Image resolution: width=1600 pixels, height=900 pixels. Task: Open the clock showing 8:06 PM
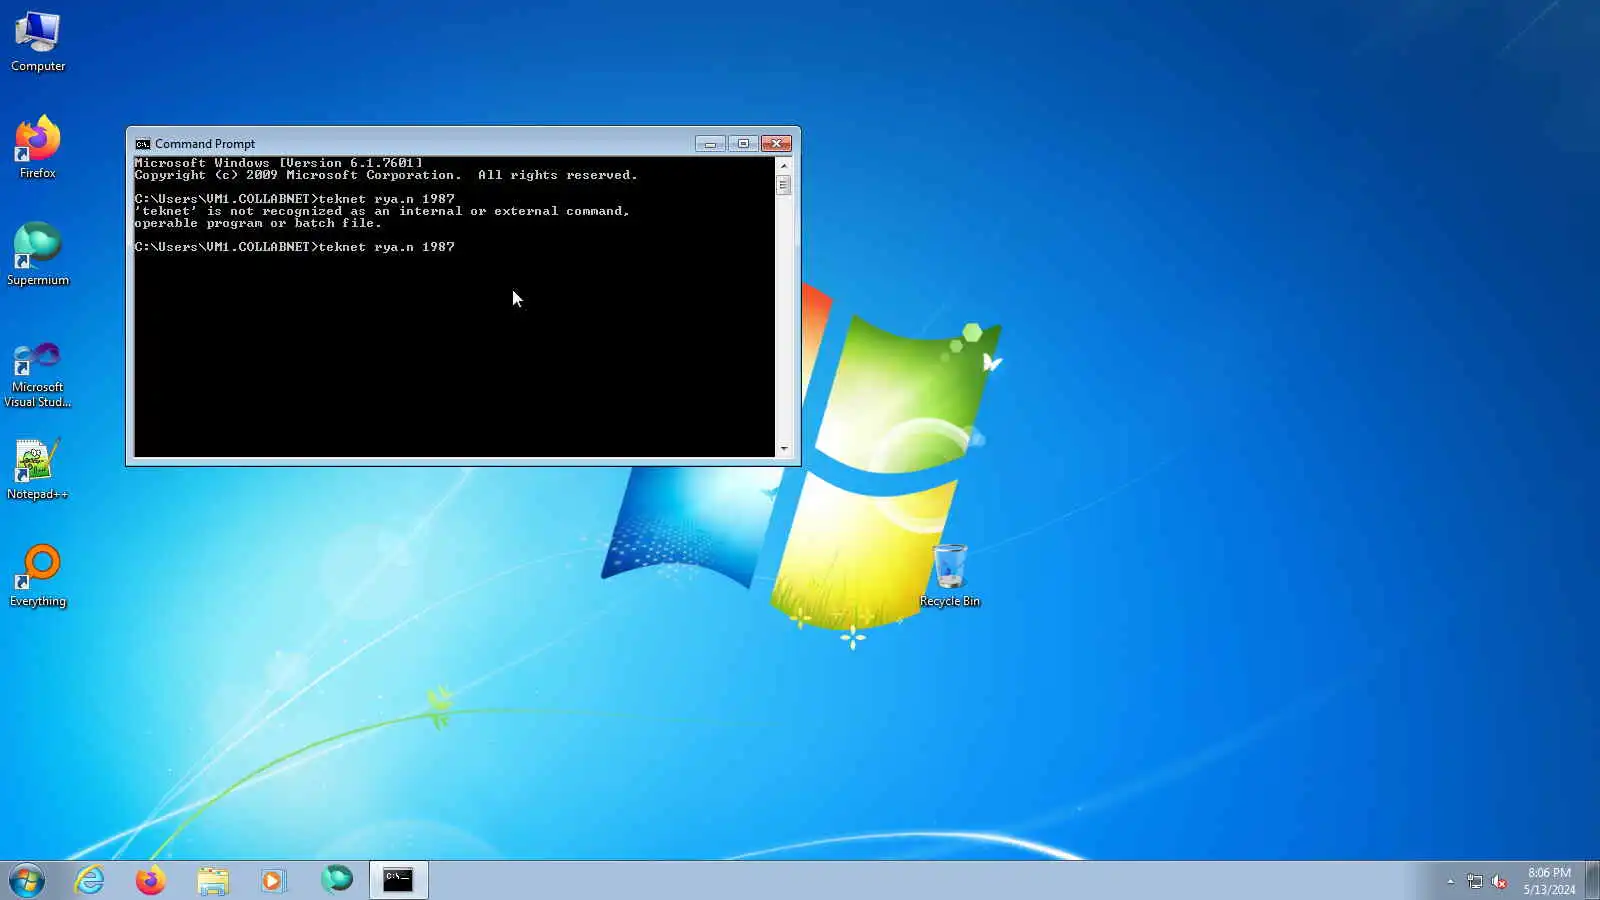[1549, 881]
